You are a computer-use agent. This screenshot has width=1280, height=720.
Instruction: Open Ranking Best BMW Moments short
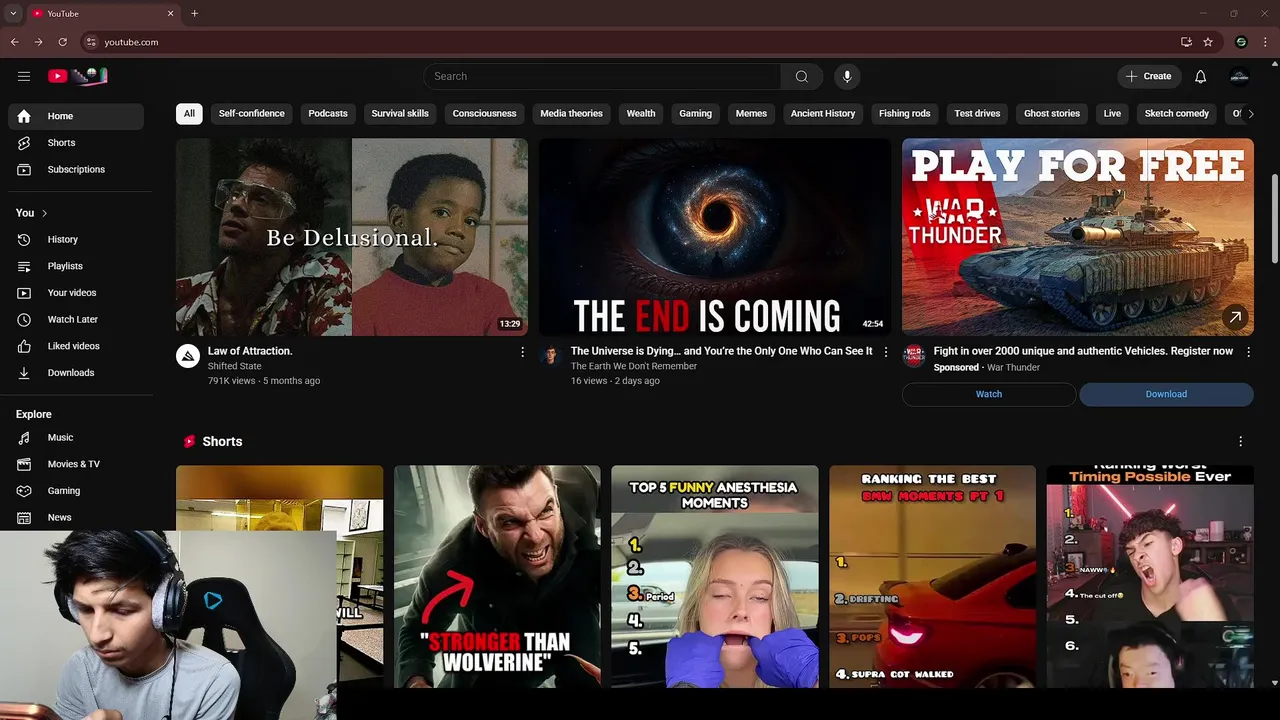click(x=932, y=576)
